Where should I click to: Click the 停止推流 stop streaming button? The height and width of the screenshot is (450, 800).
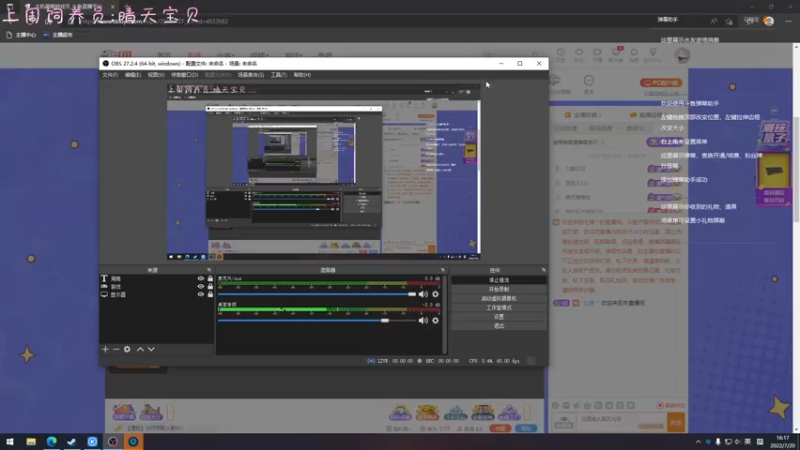498,280
